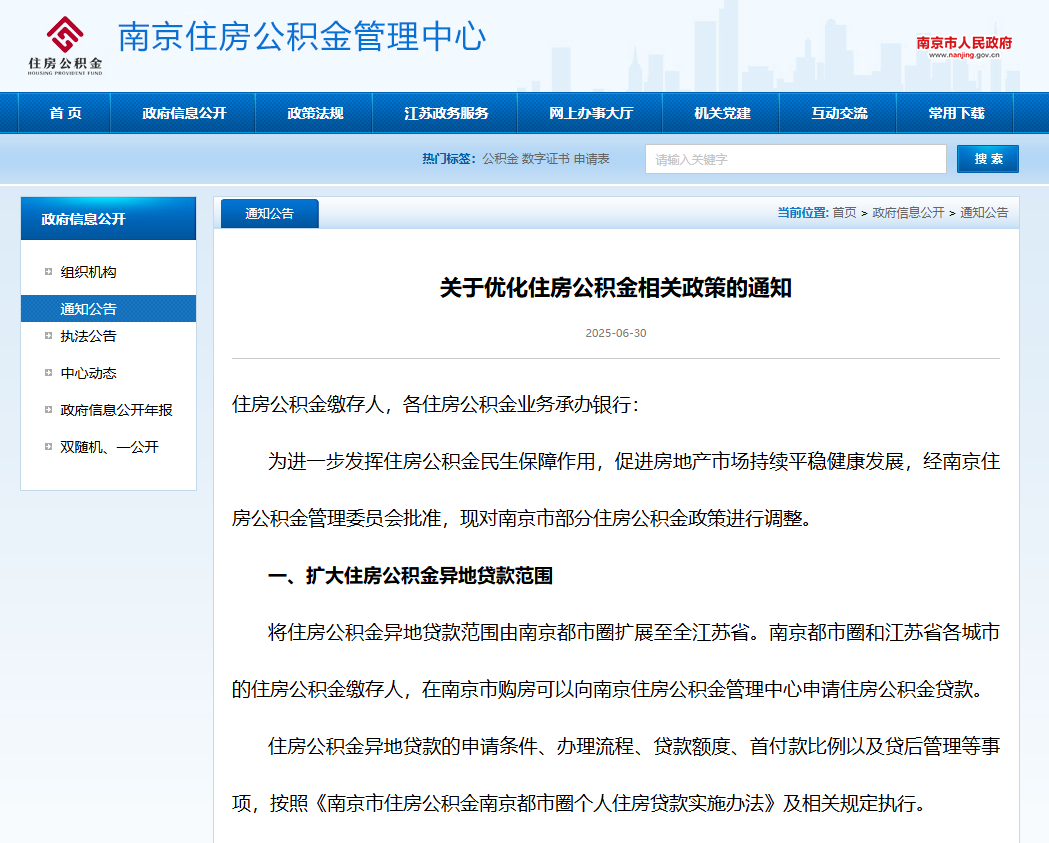
Task: Select the 申请表 hot tag
Action: [x=591, y=159]
